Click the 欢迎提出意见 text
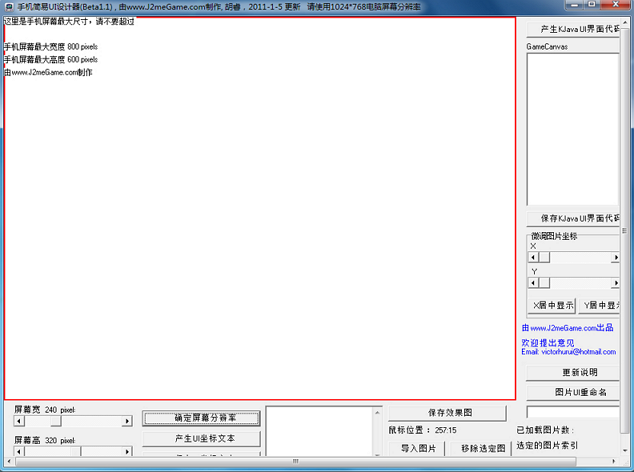The height and width of the screenshot is (472, 634). [x=547, y=343]
